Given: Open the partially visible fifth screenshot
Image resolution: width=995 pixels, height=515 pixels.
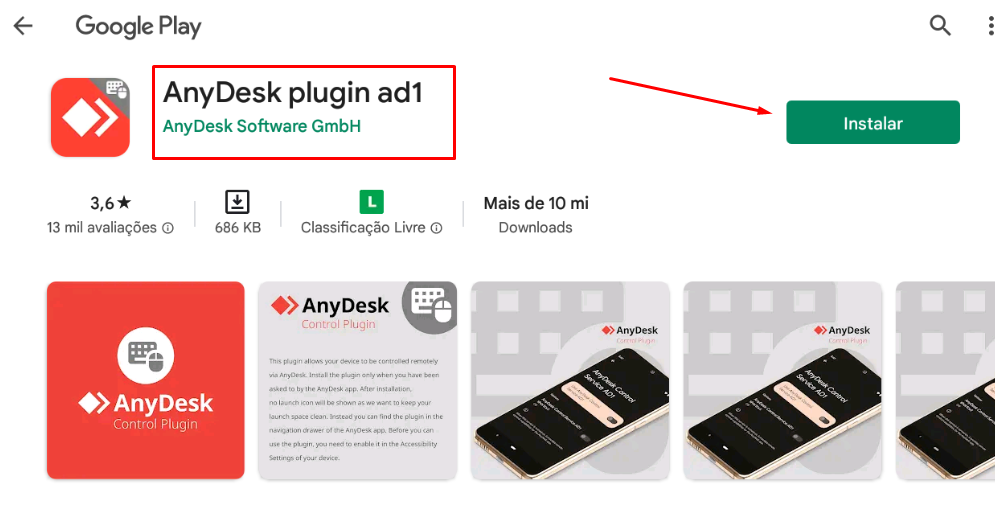Looking at the screenshot, I should pyautogui.click(x=946, y=380).
